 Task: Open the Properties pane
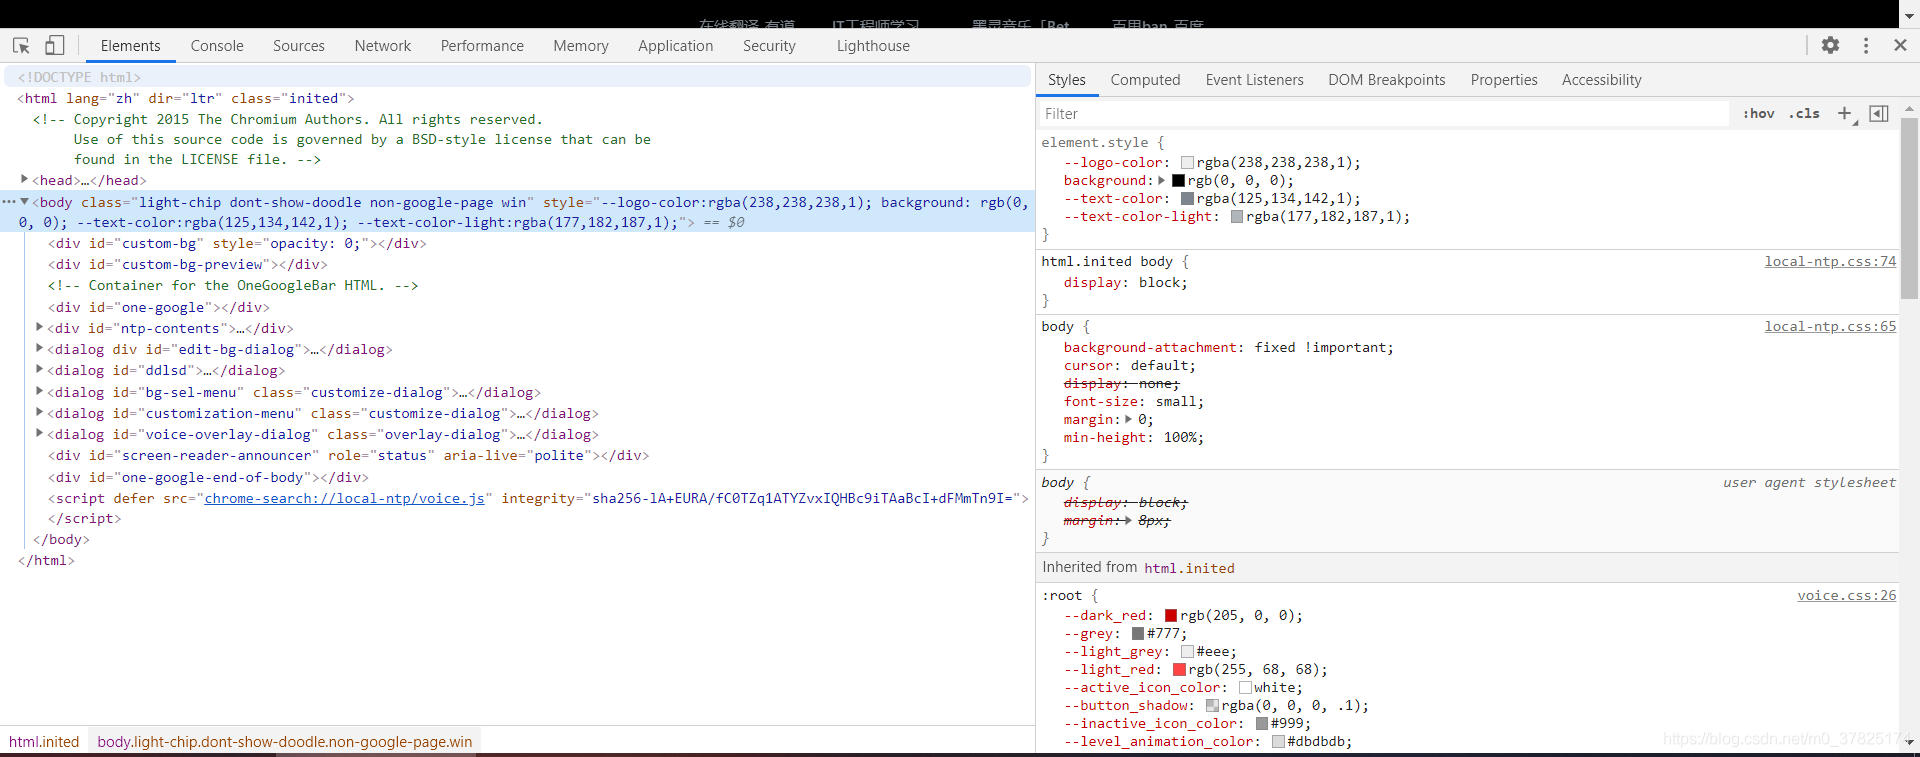[1504, 80]
